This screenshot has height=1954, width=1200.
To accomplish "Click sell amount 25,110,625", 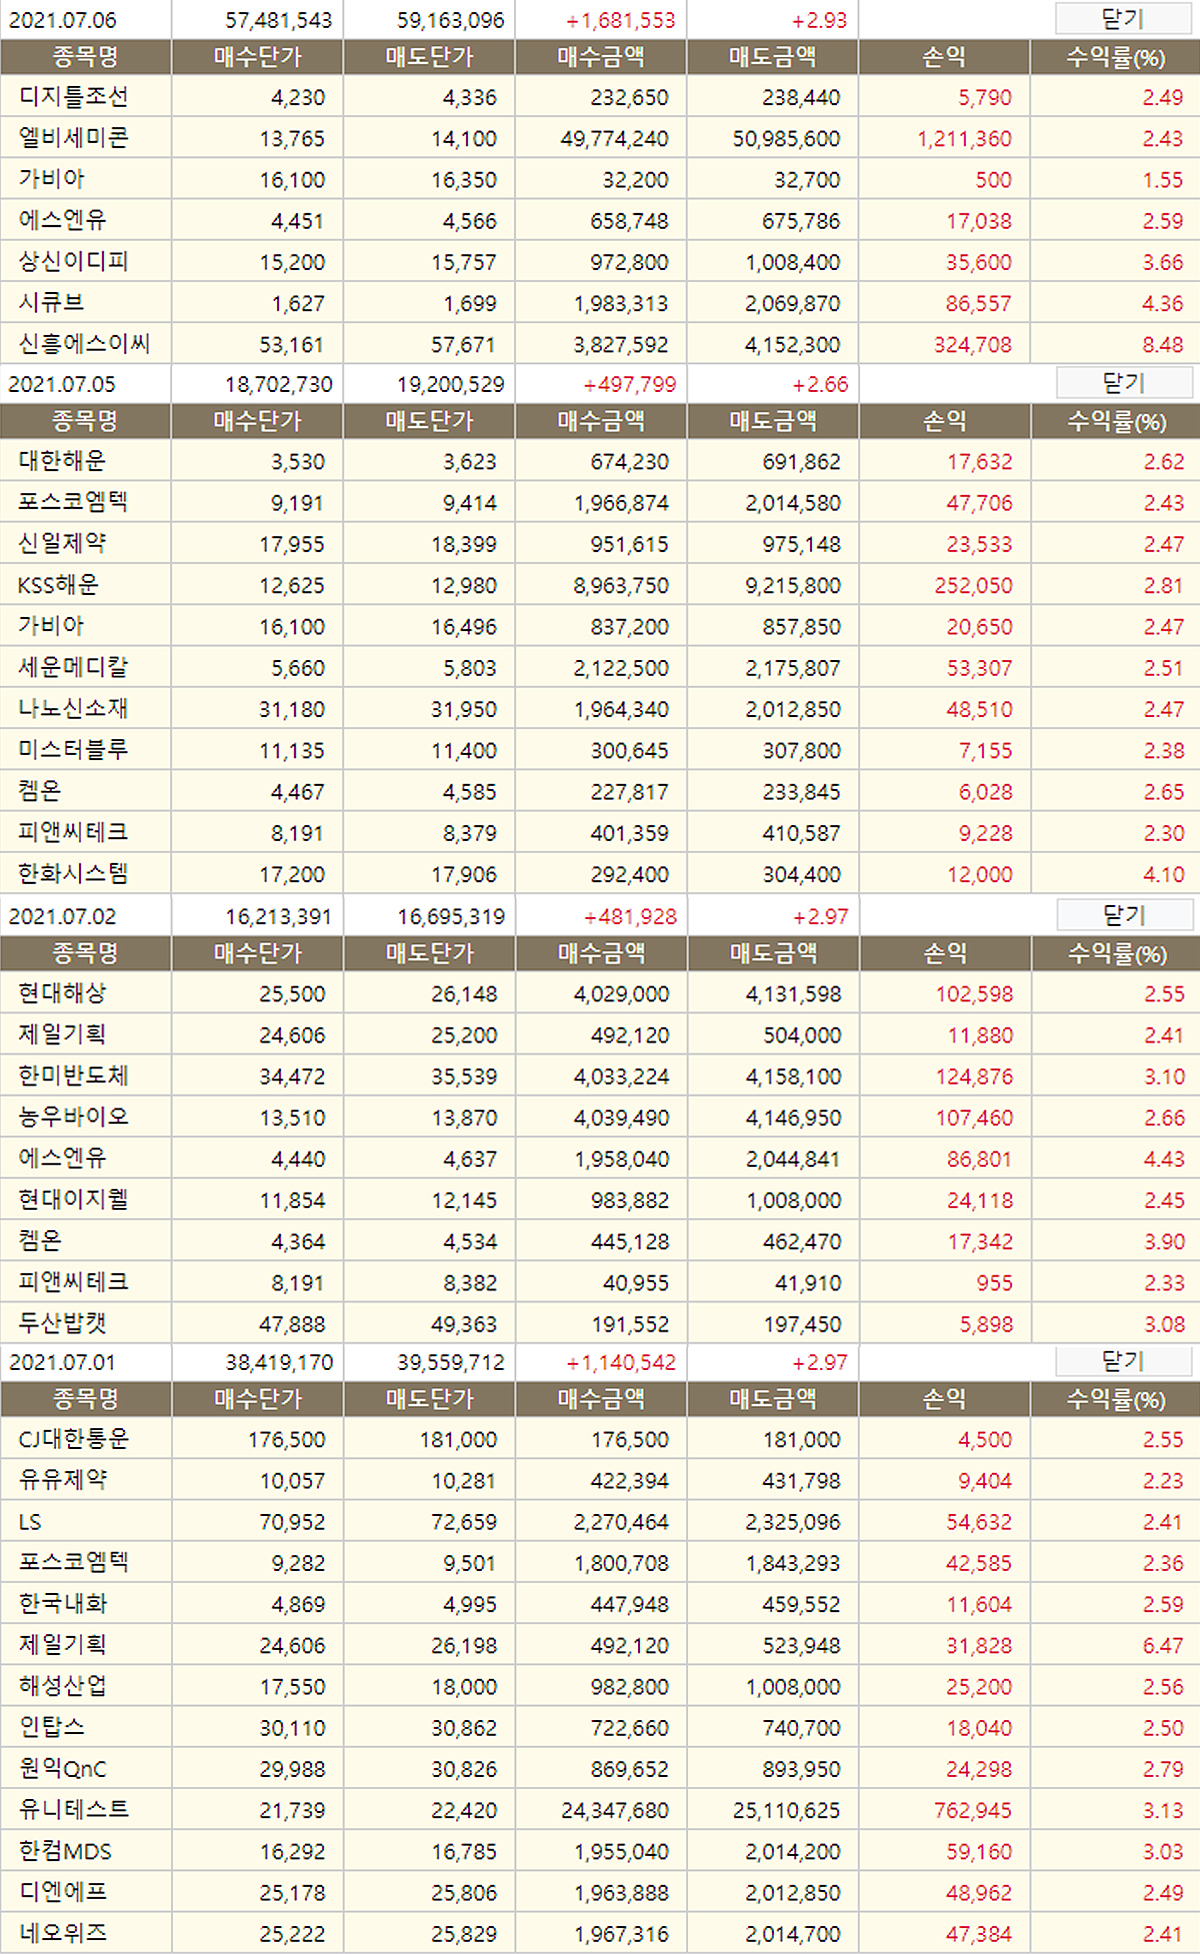I will [786, 1811].
